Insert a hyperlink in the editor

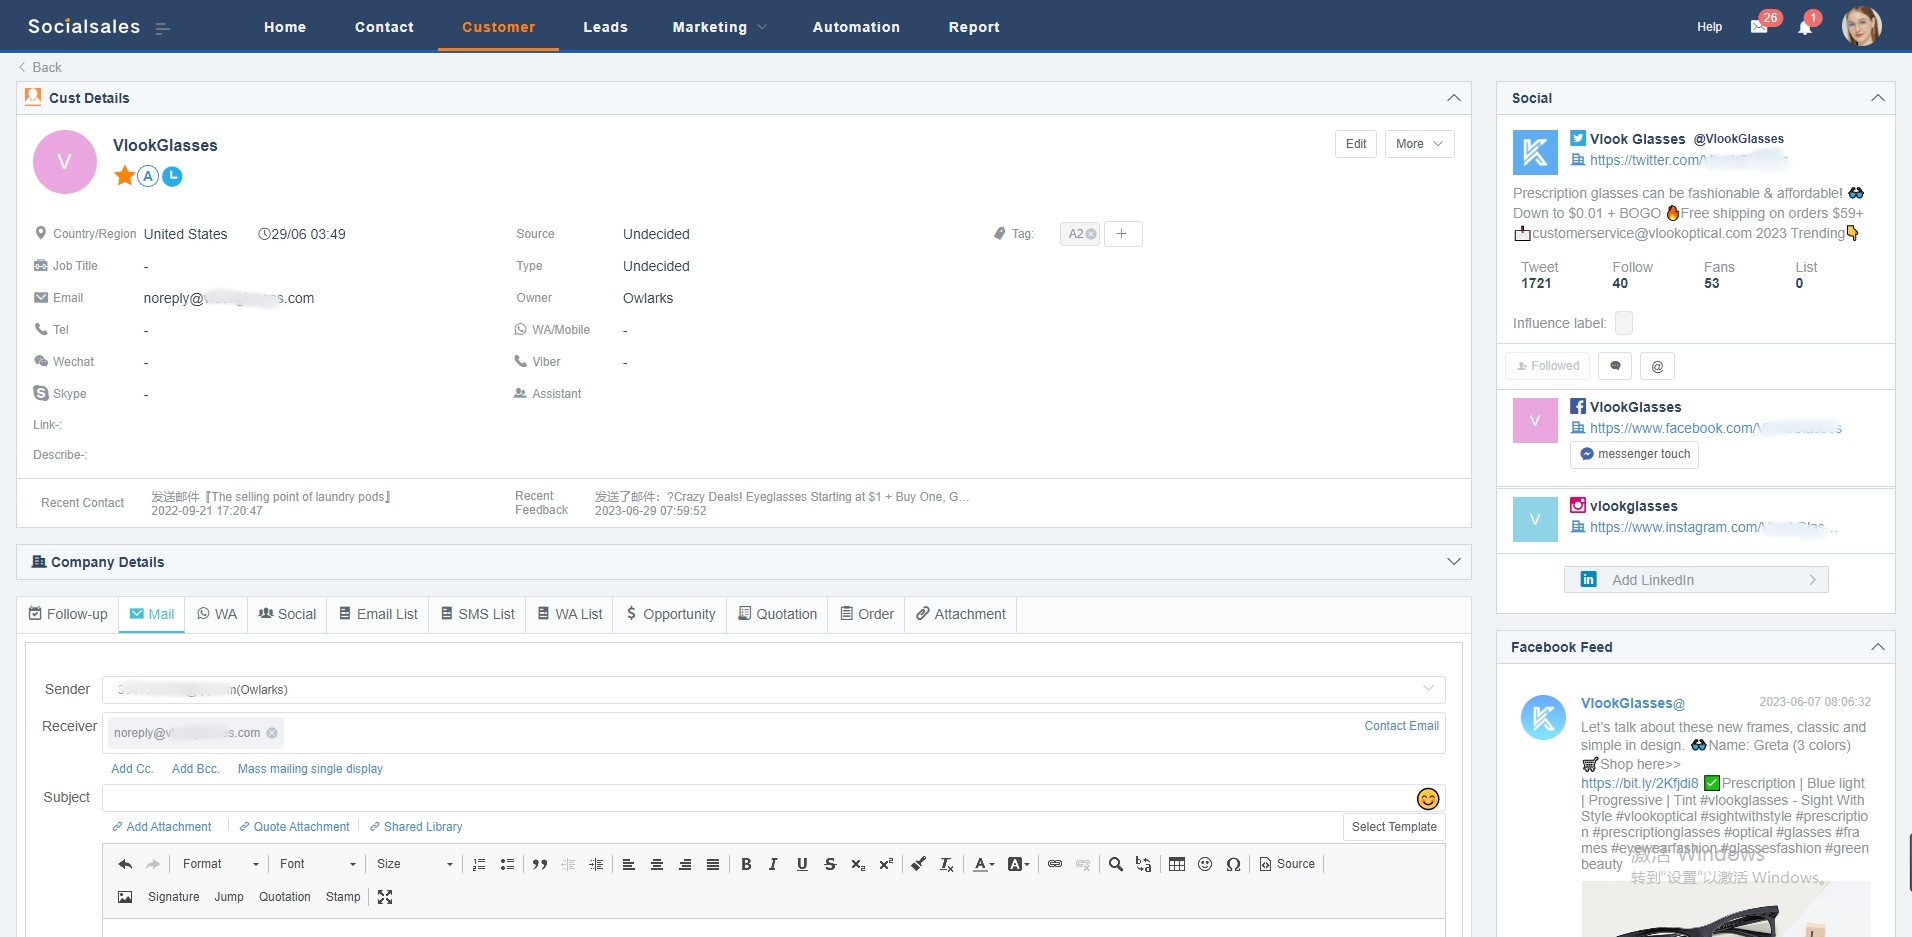click(1055, 864)
